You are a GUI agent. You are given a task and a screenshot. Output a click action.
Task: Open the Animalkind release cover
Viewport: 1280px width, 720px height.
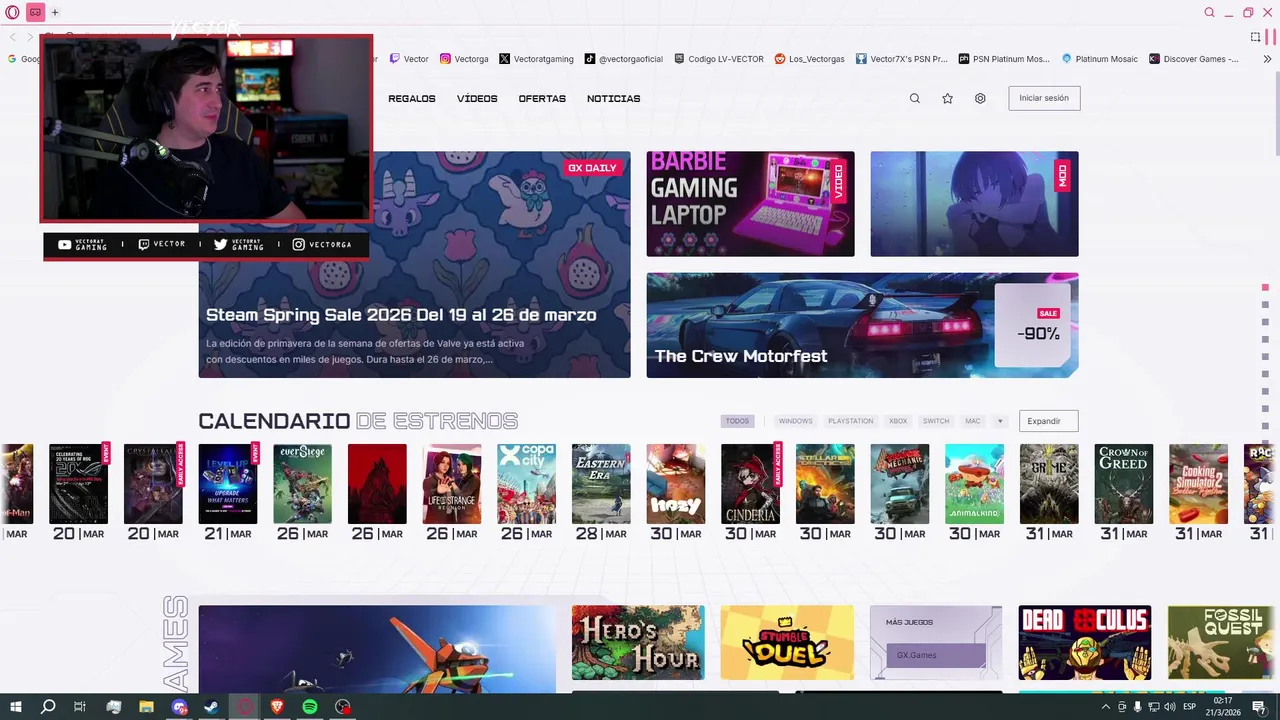click(x=974, y=484)
